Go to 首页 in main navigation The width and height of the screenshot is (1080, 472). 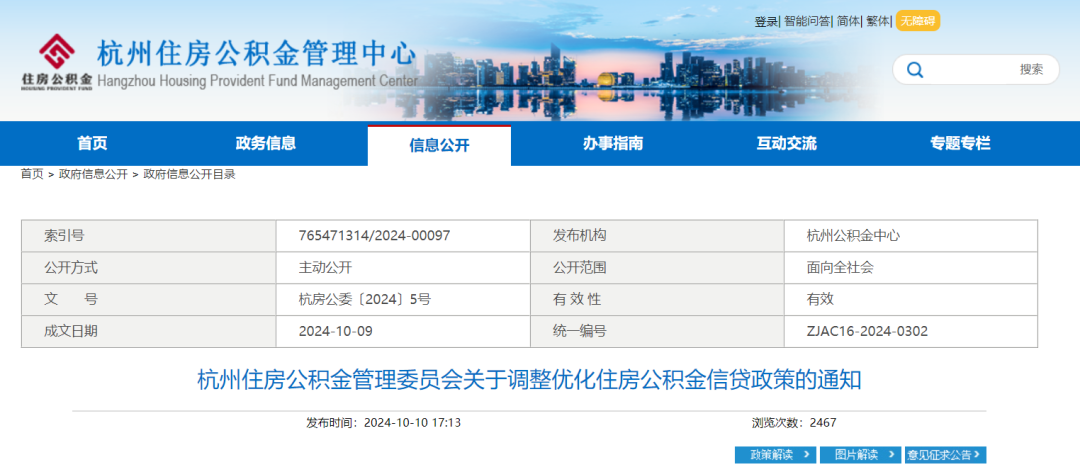(92, 144)
